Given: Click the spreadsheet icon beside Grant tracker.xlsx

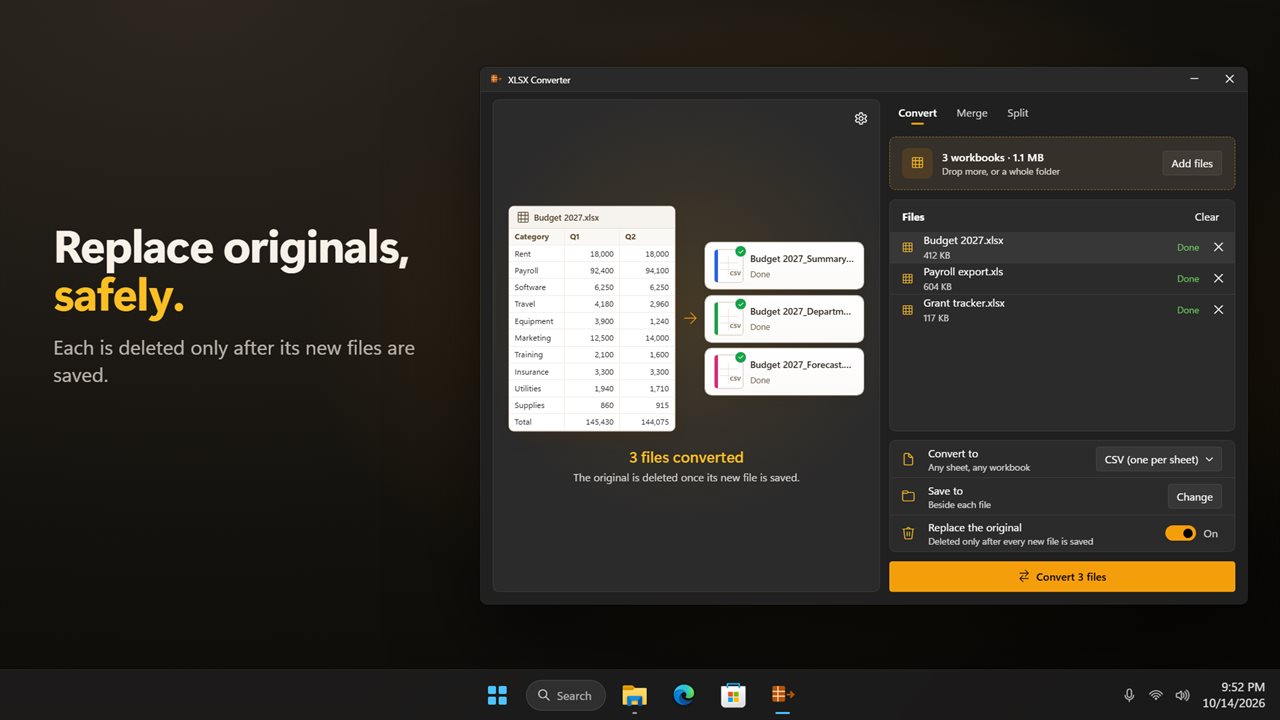Looking at the screenshot, I should point(908,310).
